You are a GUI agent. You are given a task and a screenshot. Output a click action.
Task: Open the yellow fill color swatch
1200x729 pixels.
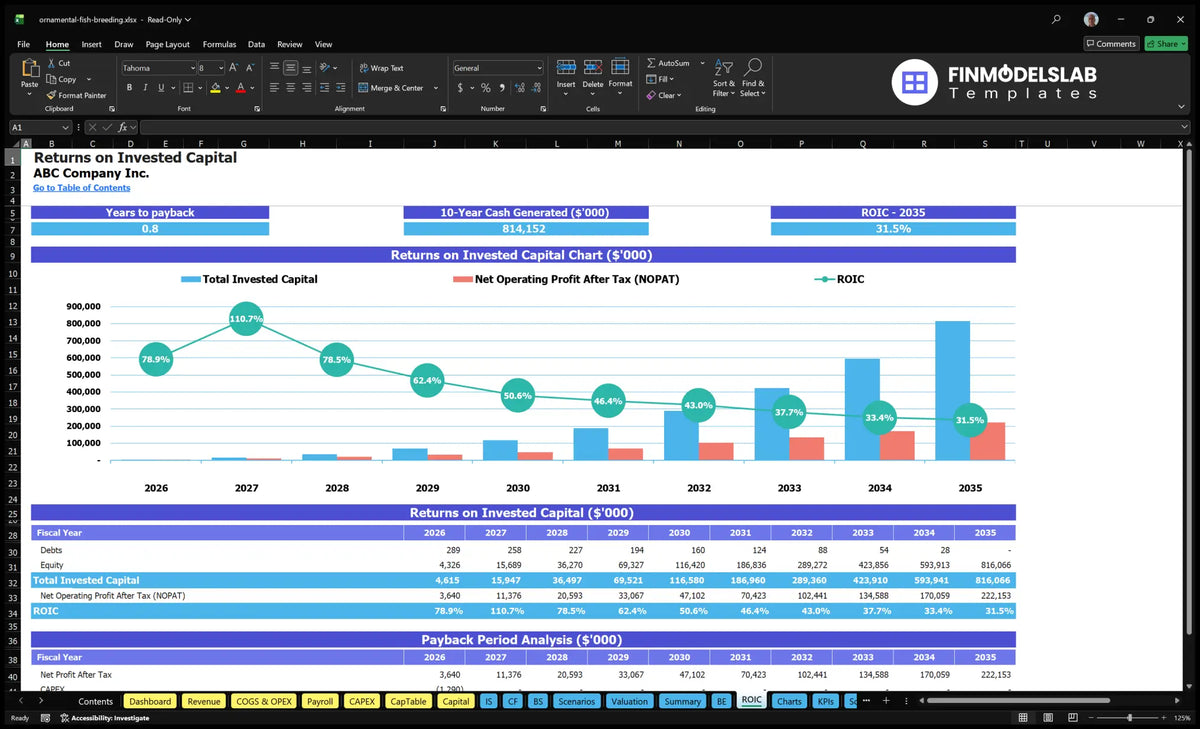215,88
